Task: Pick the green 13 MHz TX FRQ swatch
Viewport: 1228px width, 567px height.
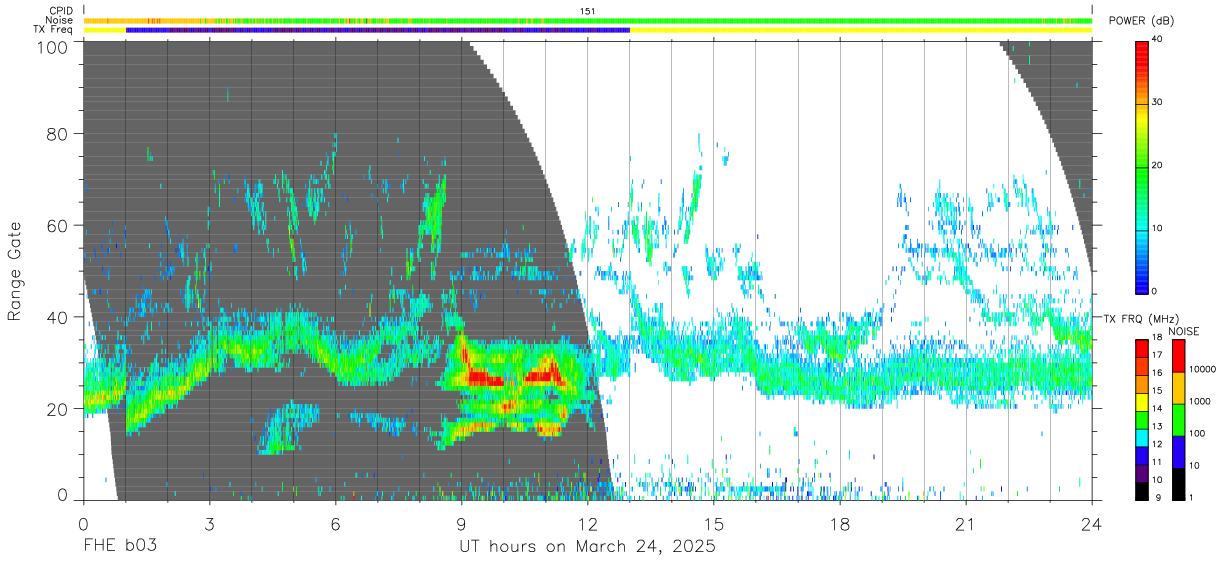Action: tap(1141, 420)
